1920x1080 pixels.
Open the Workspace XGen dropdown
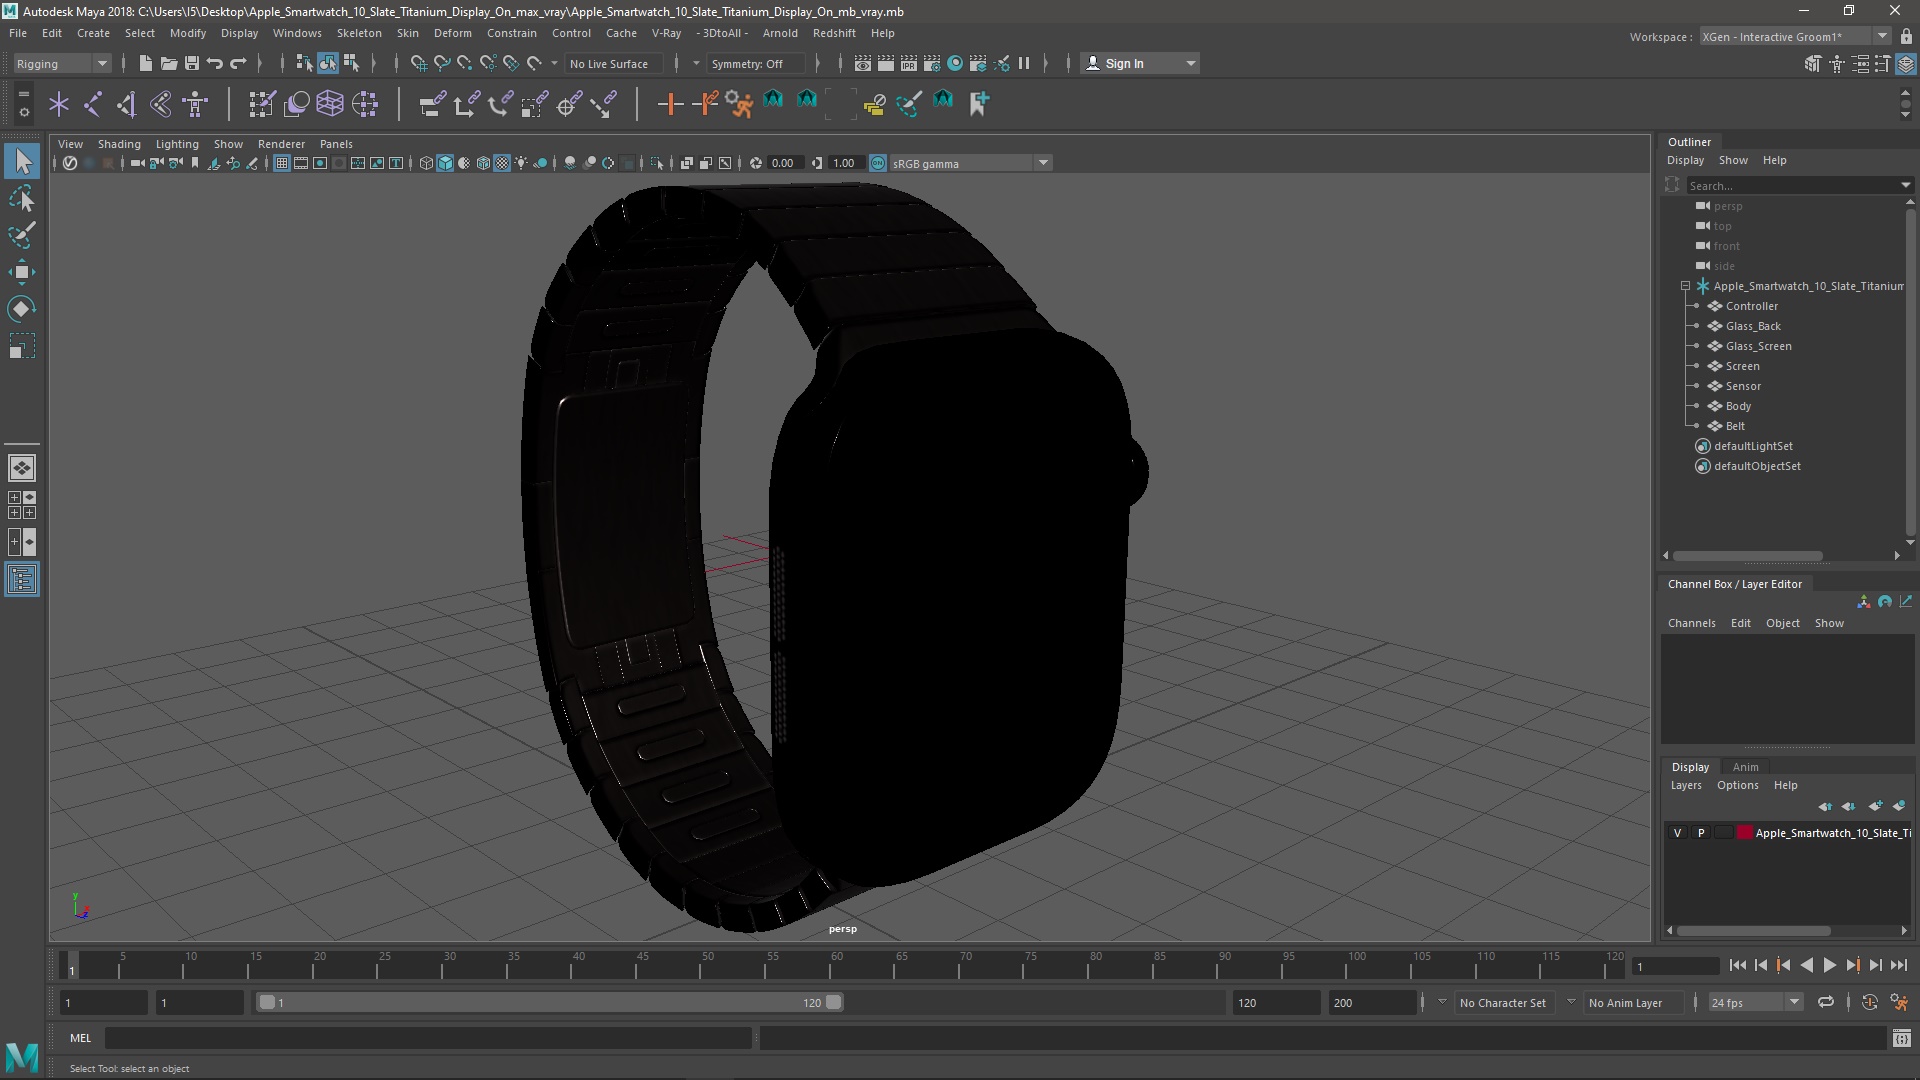(x=1795, y=37)
